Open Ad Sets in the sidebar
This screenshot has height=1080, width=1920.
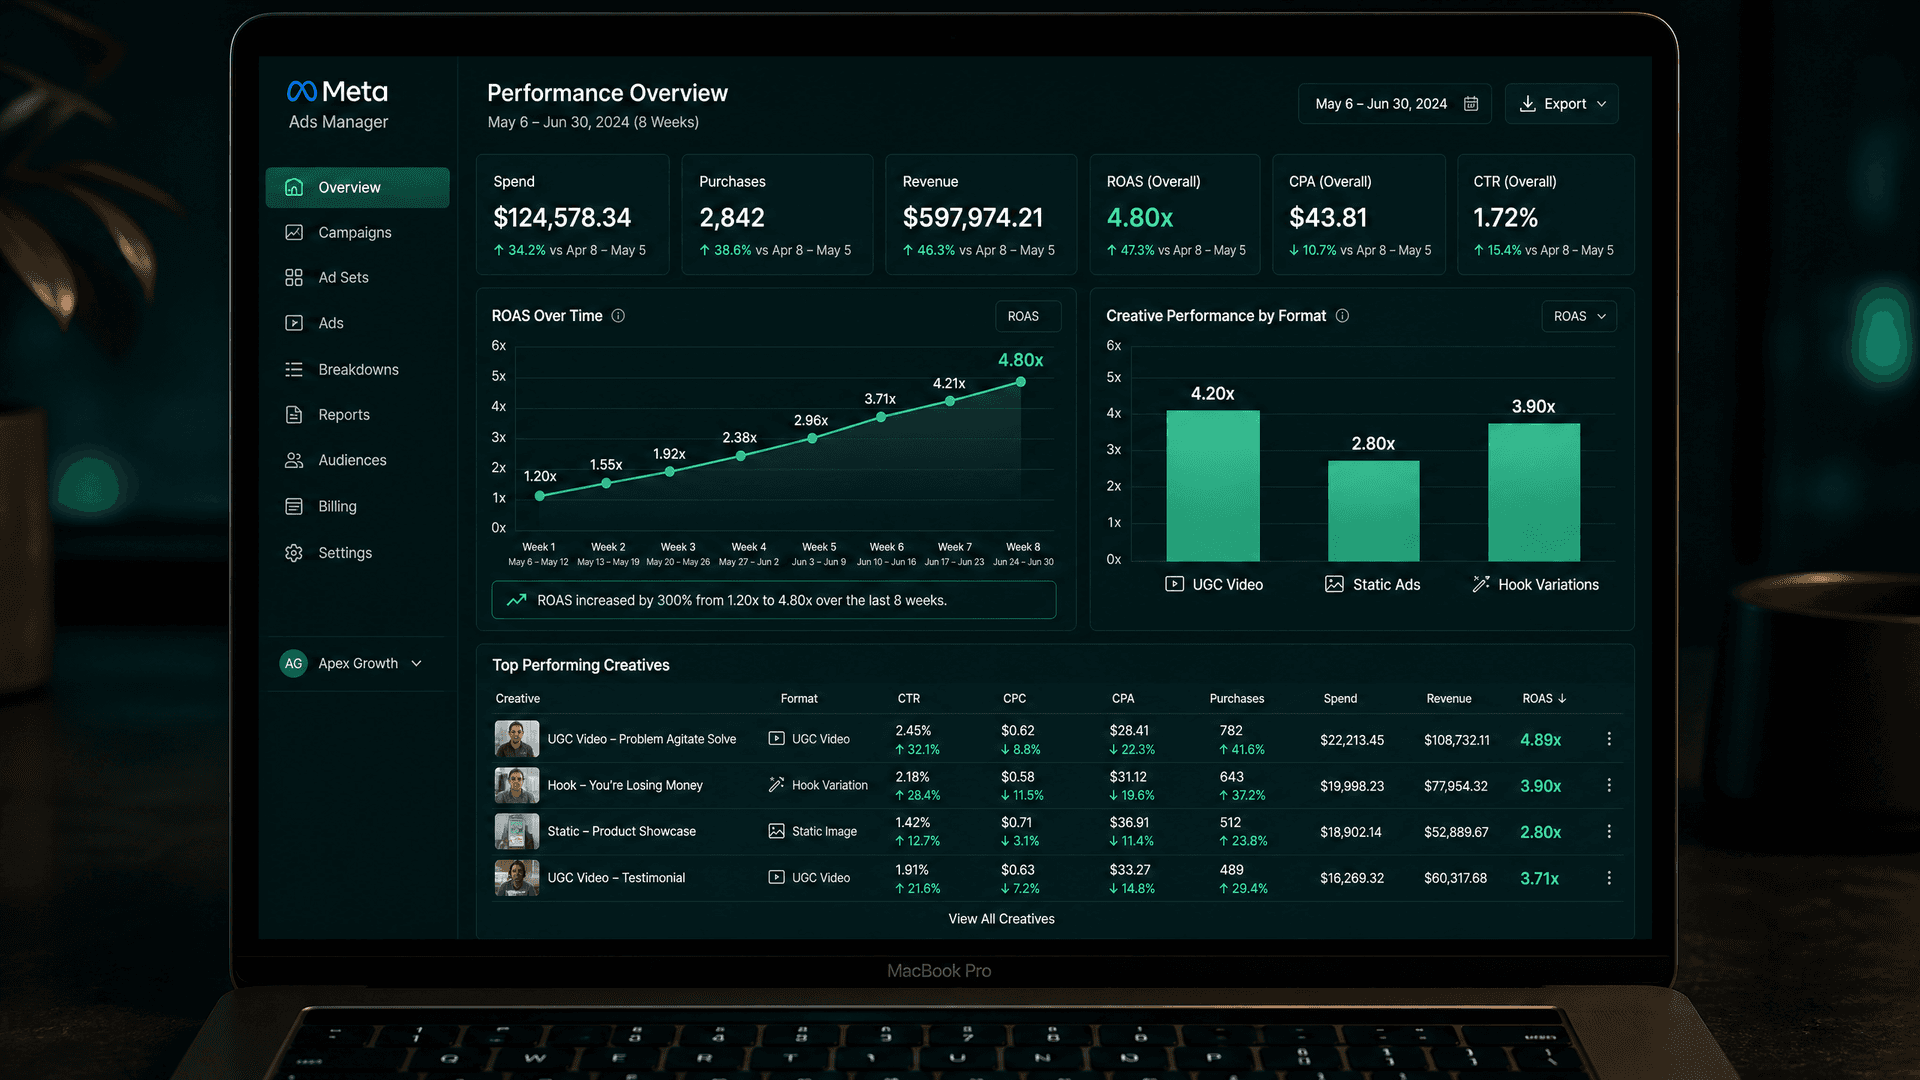tap(358, 277)
